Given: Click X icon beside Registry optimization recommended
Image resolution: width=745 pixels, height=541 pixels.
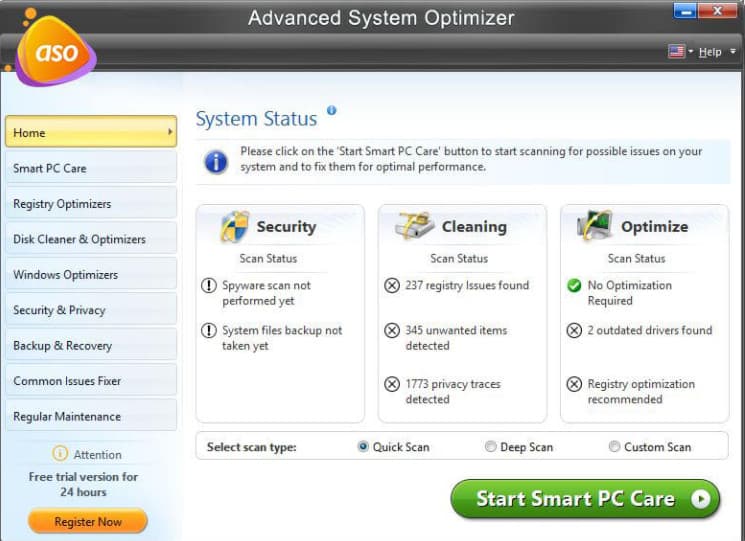Looking at the screenshot, I should point(574,384).
